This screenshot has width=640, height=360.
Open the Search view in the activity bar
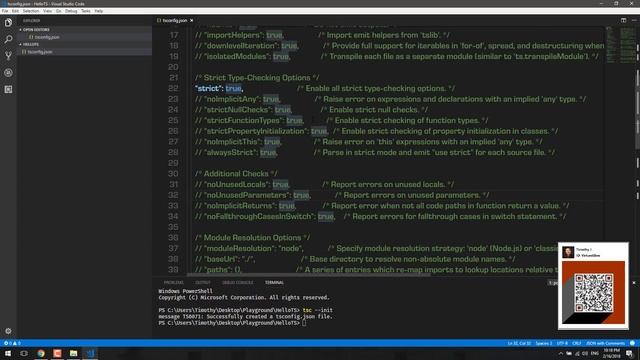(8, 39)
